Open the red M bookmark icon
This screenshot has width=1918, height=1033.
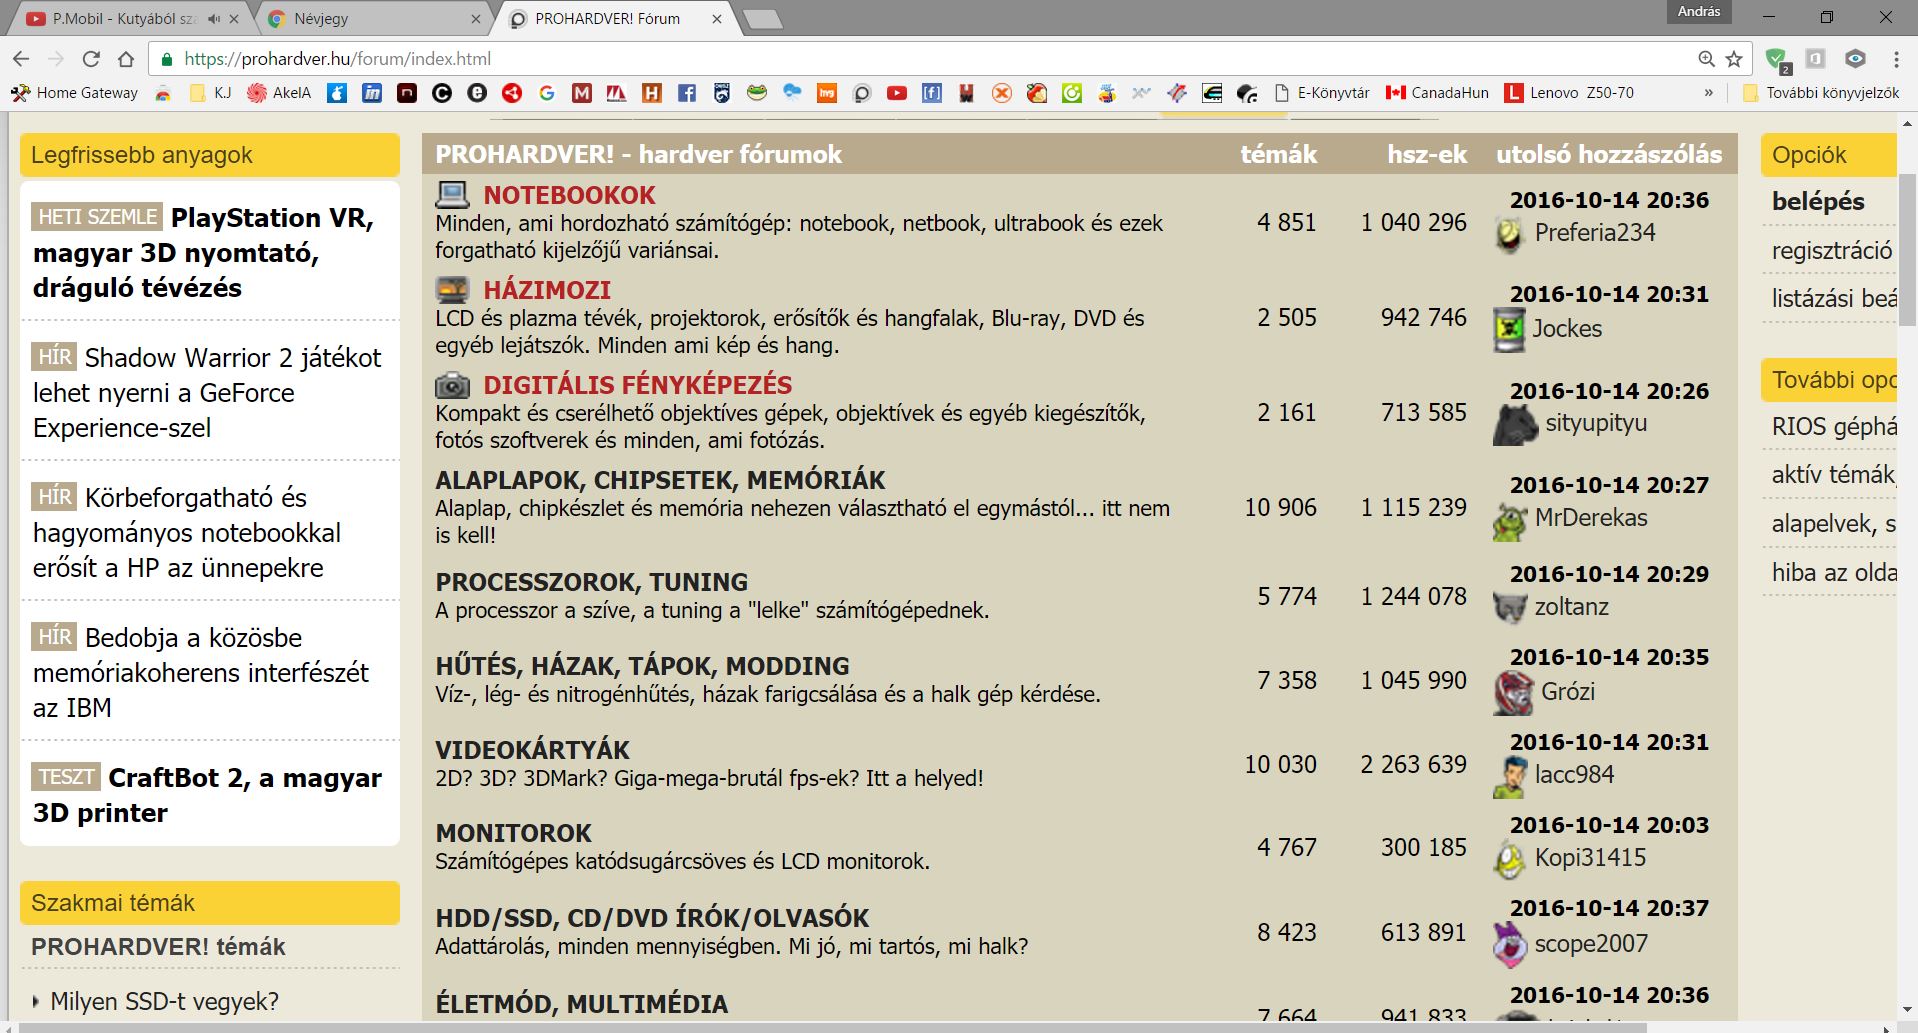point(582,93)
